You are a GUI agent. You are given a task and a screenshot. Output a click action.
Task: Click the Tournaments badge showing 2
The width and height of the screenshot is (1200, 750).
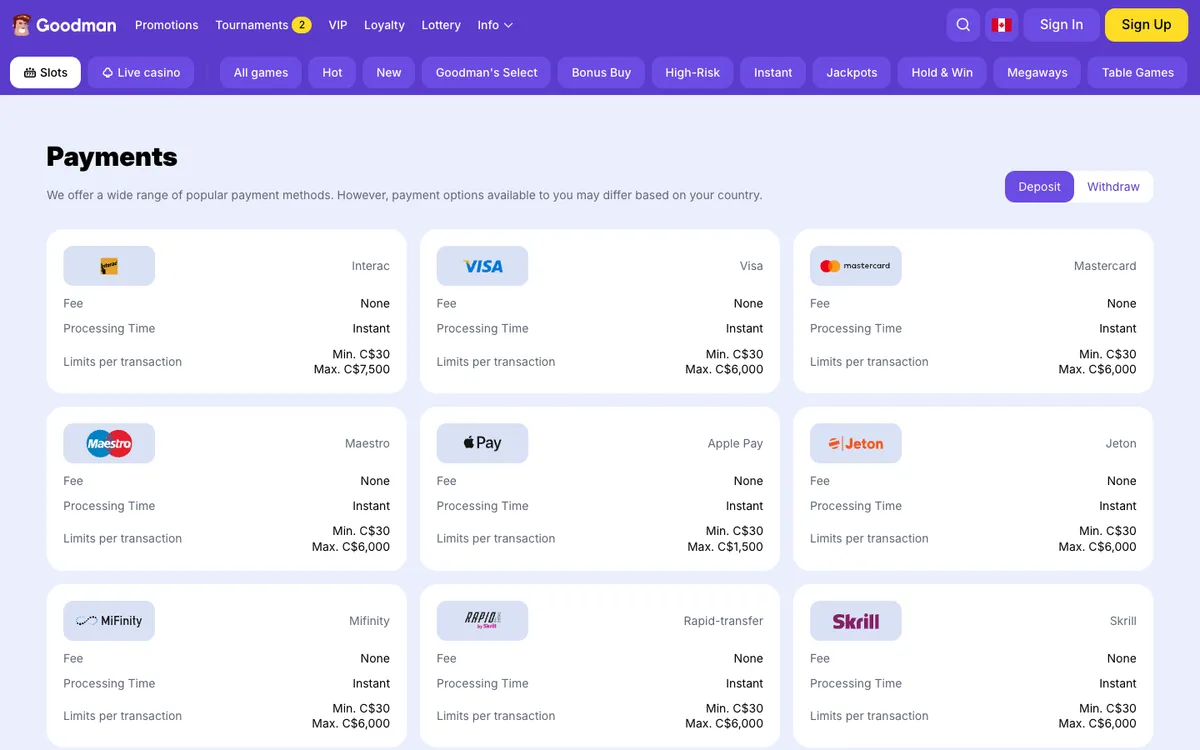(301, 25)
